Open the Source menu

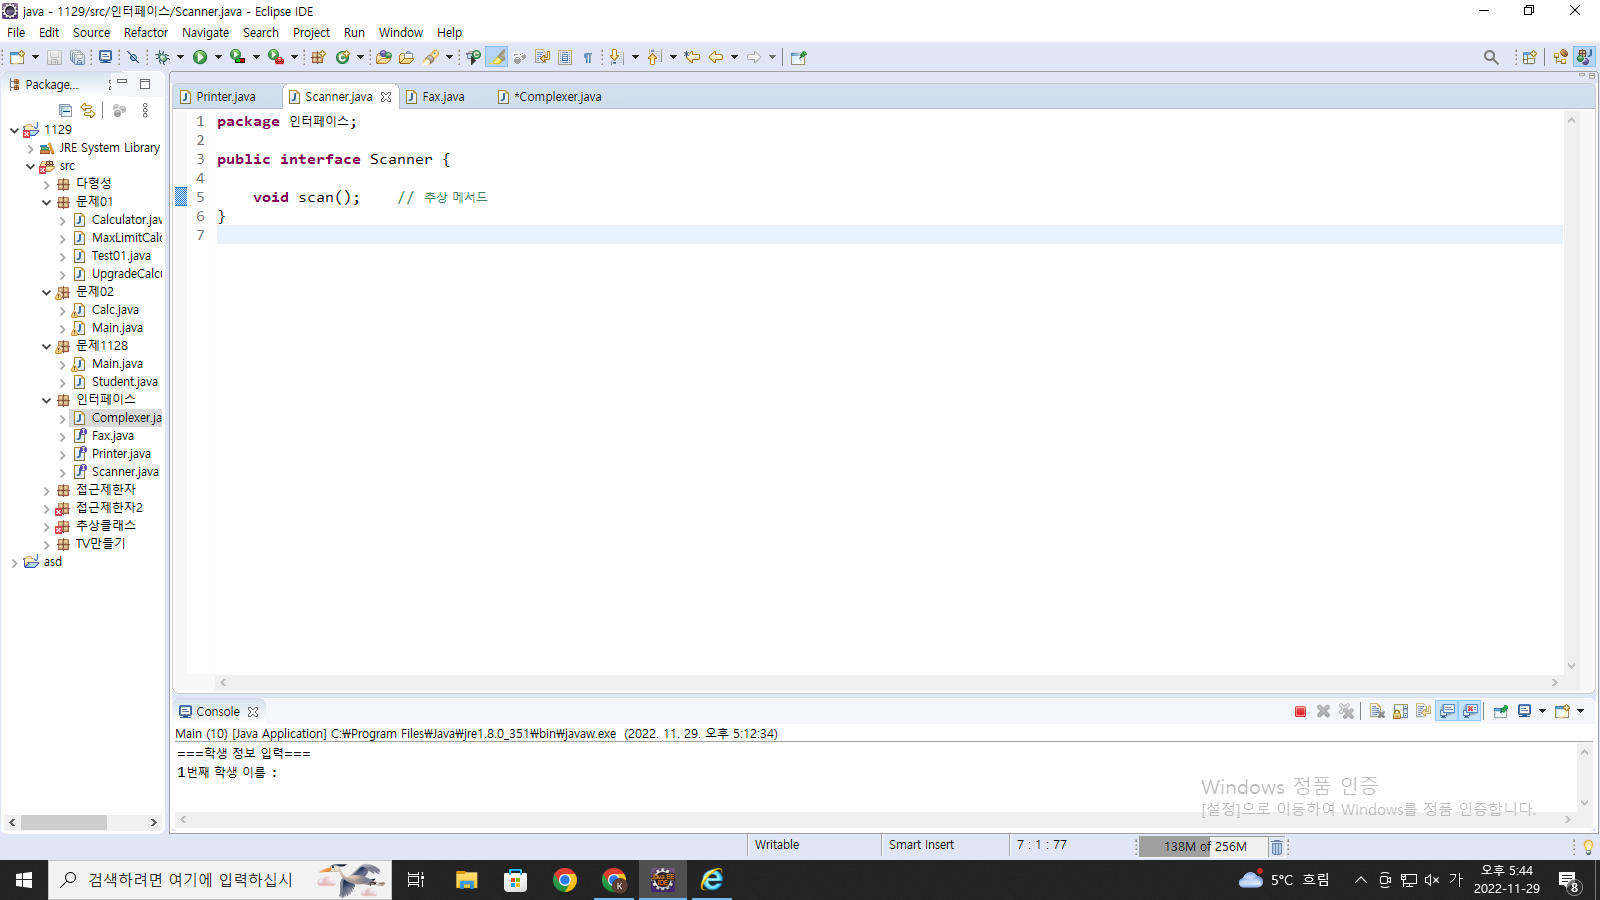click(x=91, y=32)
